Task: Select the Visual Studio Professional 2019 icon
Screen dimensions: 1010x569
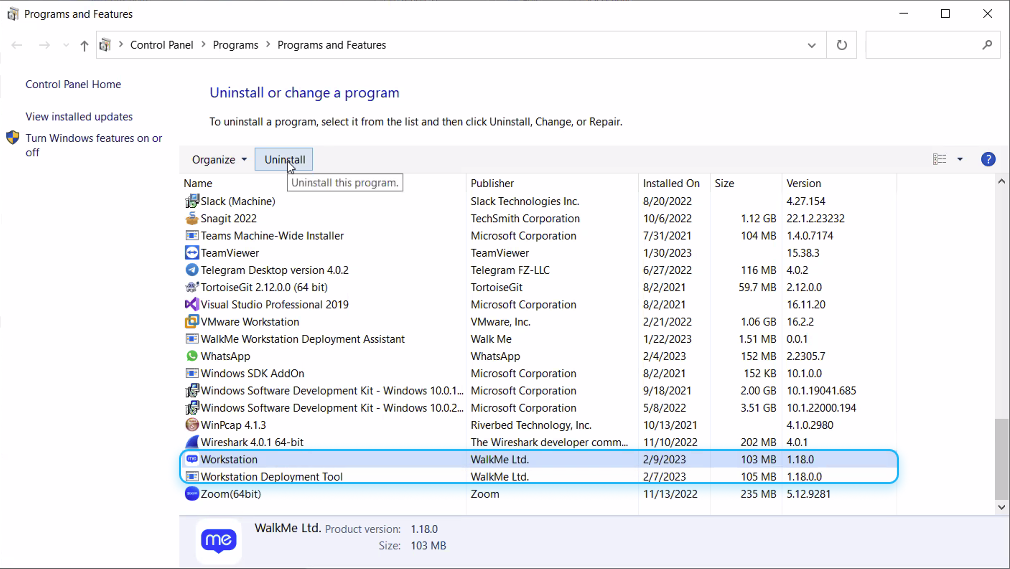Action: coord(192,304)
